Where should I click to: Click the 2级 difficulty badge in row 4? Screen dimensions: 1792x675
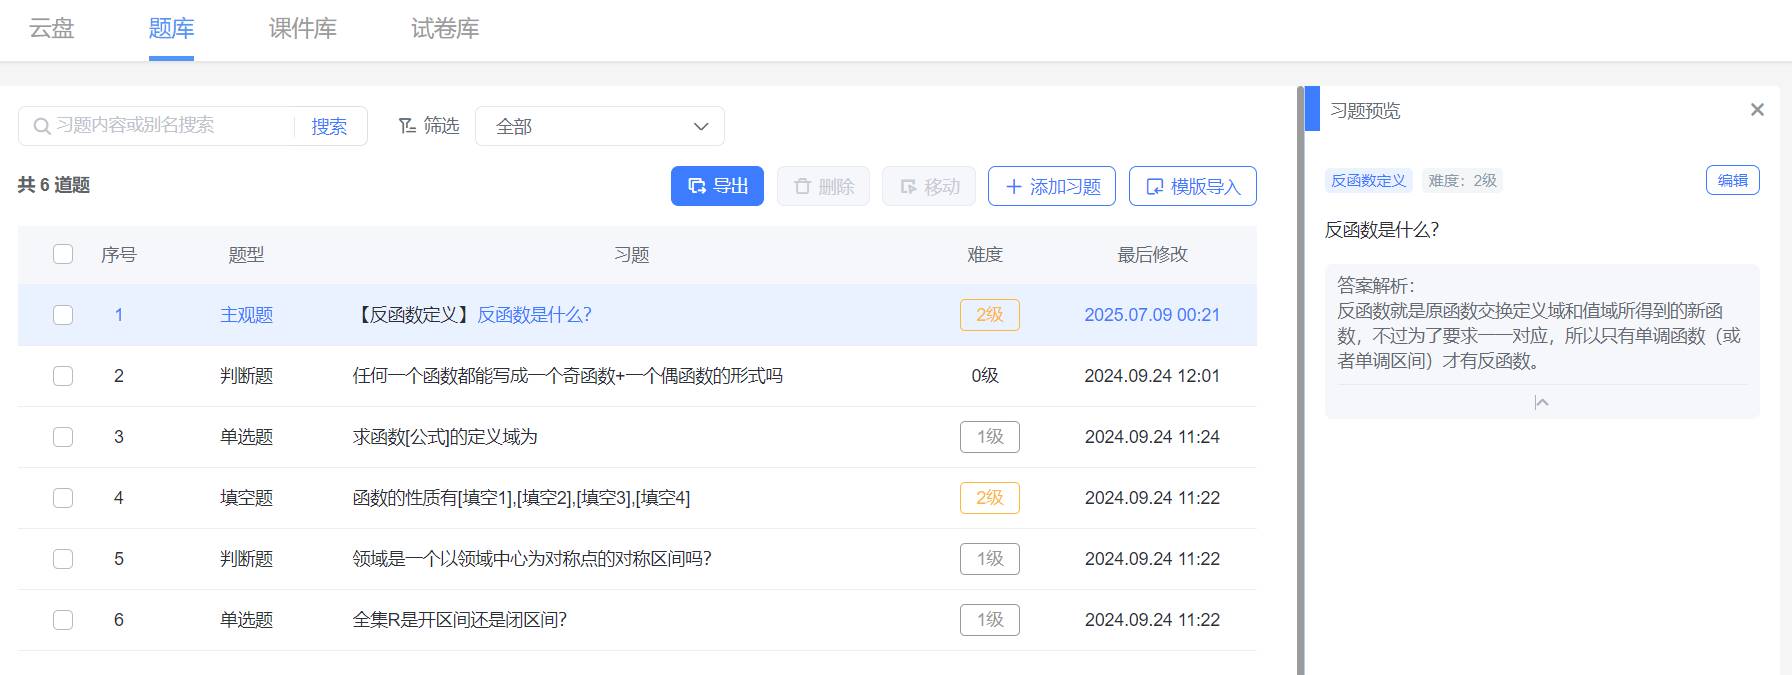[x=989, y=498]
